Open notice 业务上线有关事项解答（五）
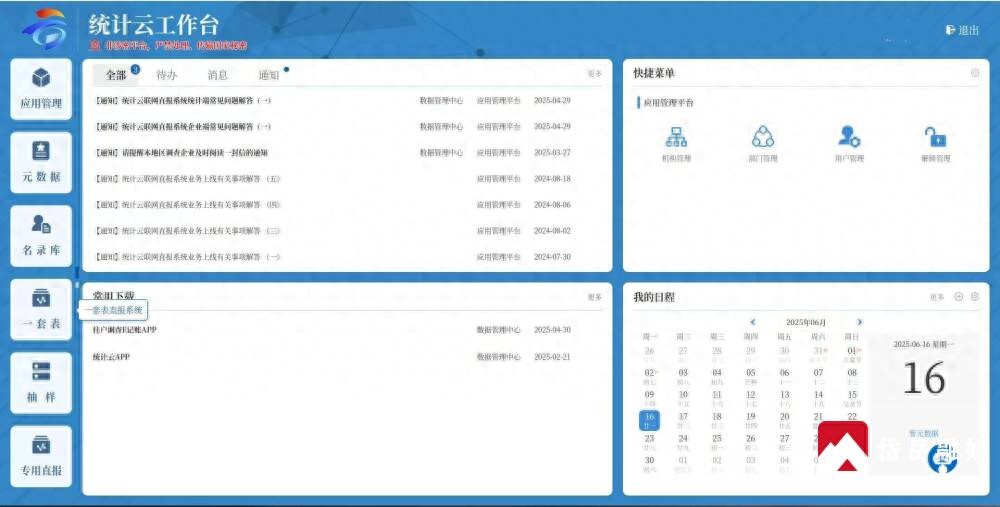 coord(188,179)
